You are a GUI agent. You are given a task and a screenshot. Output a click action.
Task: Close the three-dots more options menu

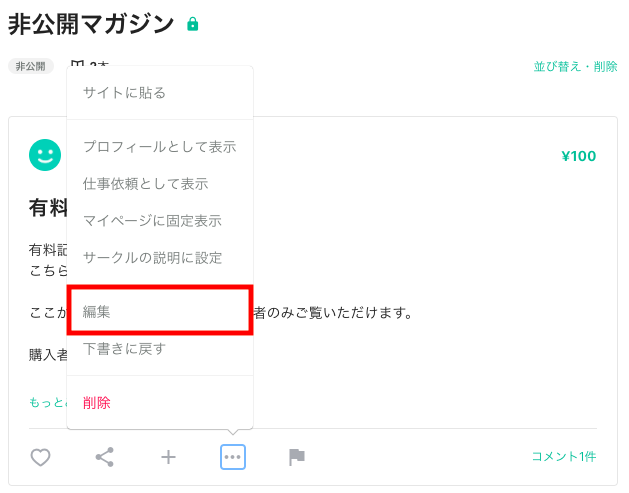tap(232, 457)
